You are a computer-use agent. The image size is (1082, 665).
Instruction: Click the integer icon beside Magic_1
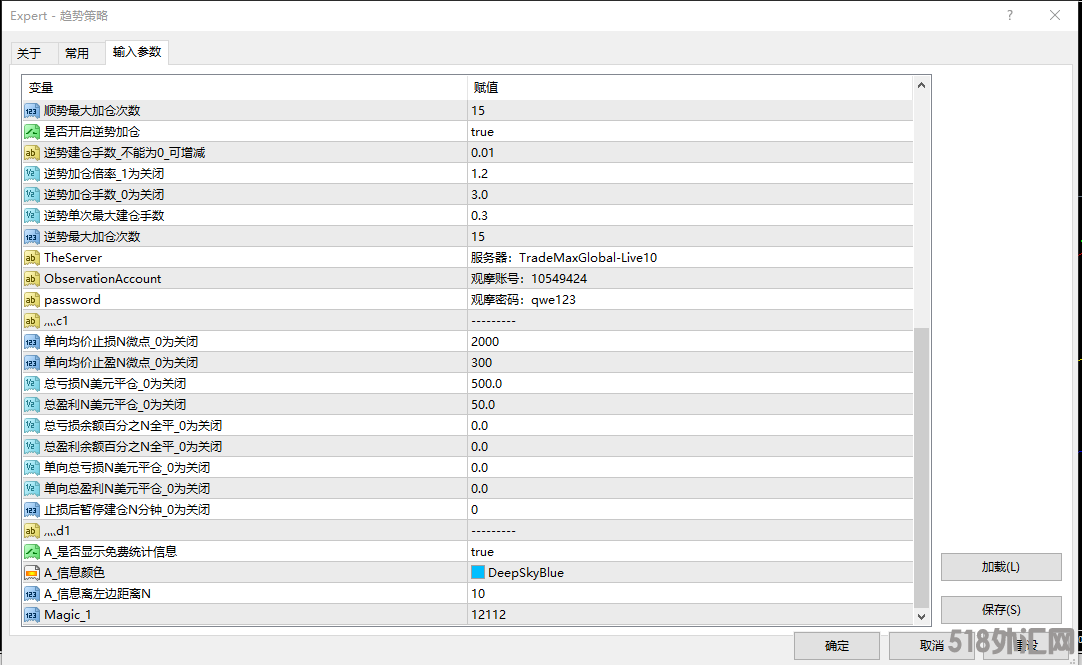coord(31,615)
